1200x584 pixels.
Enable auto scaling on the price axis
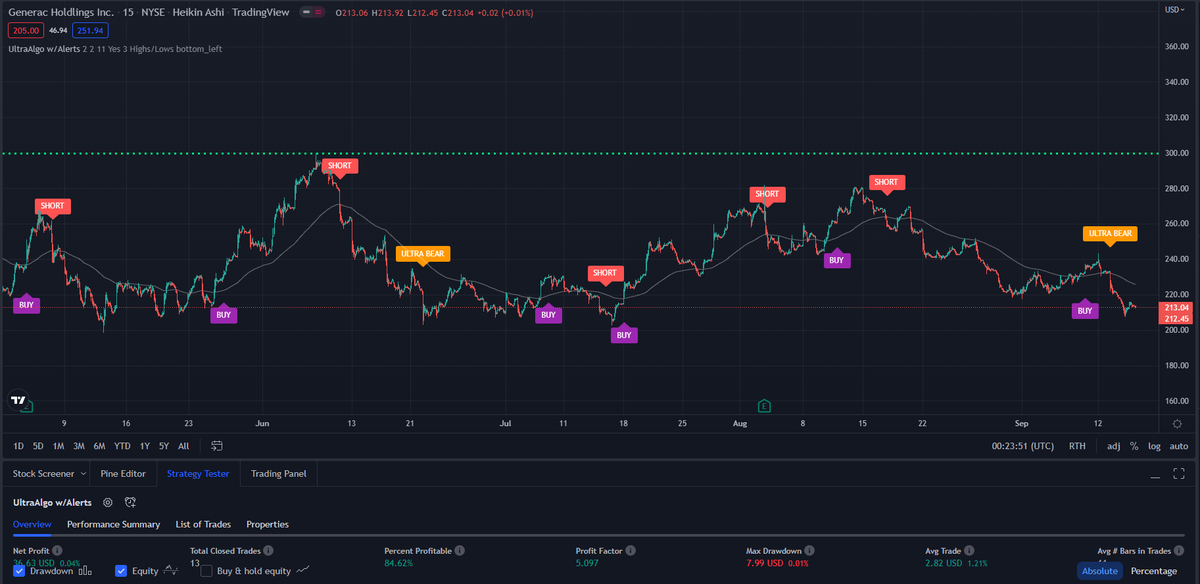click(x=1178, y=446)
